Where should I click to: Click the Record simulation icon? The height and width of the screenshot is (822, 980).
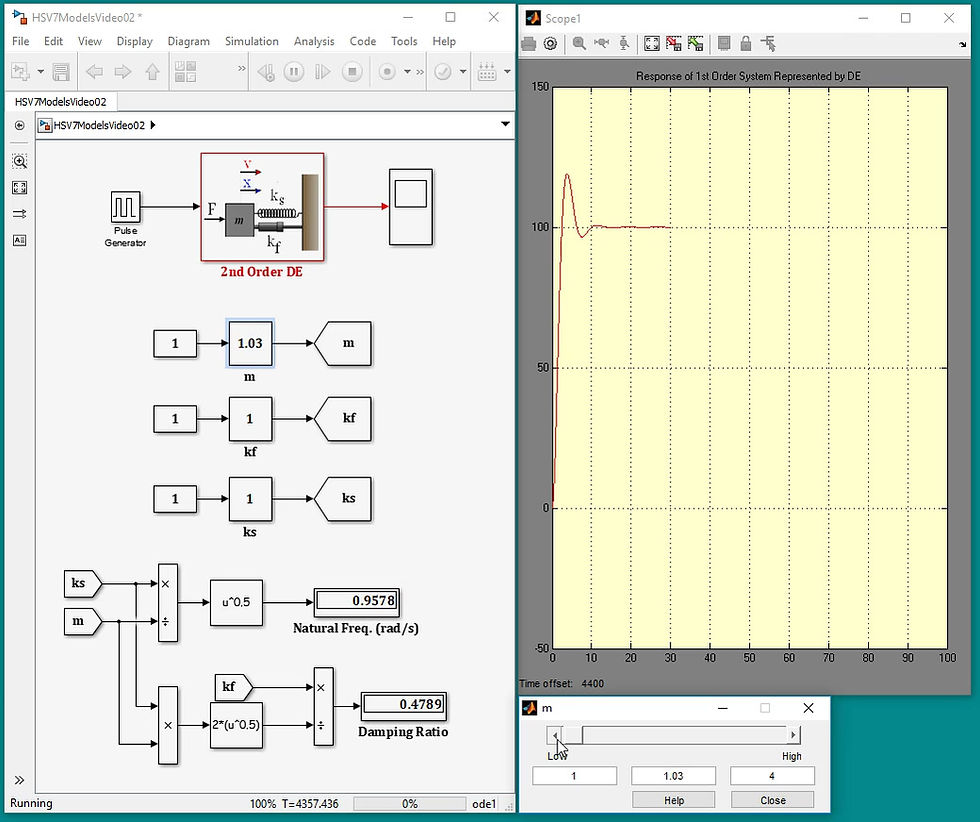click(388, 72)
